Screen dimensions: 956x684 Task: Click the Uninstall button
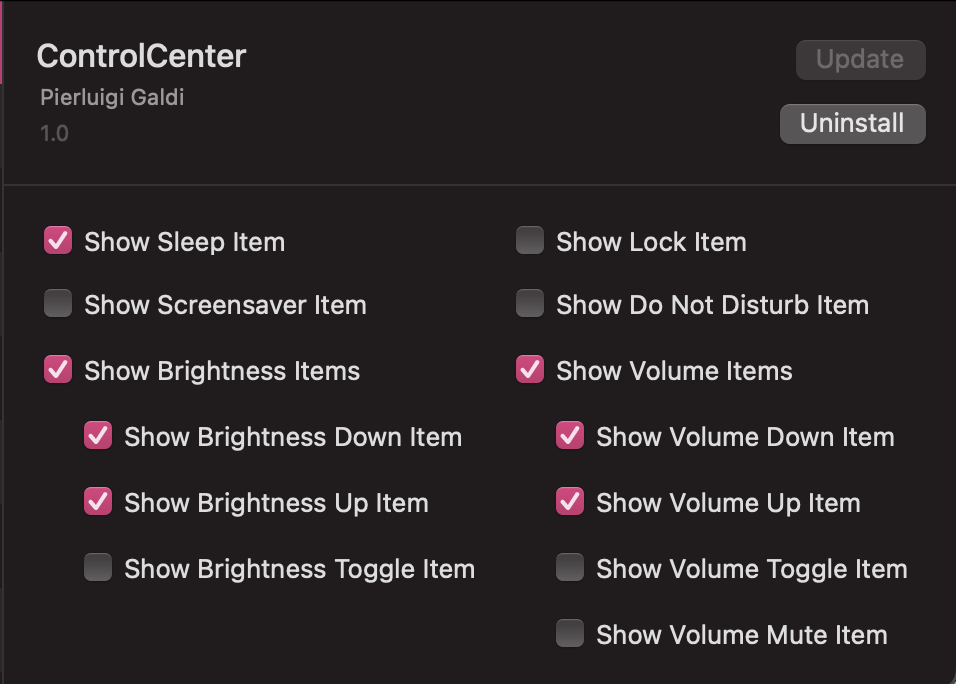[852, 123]
